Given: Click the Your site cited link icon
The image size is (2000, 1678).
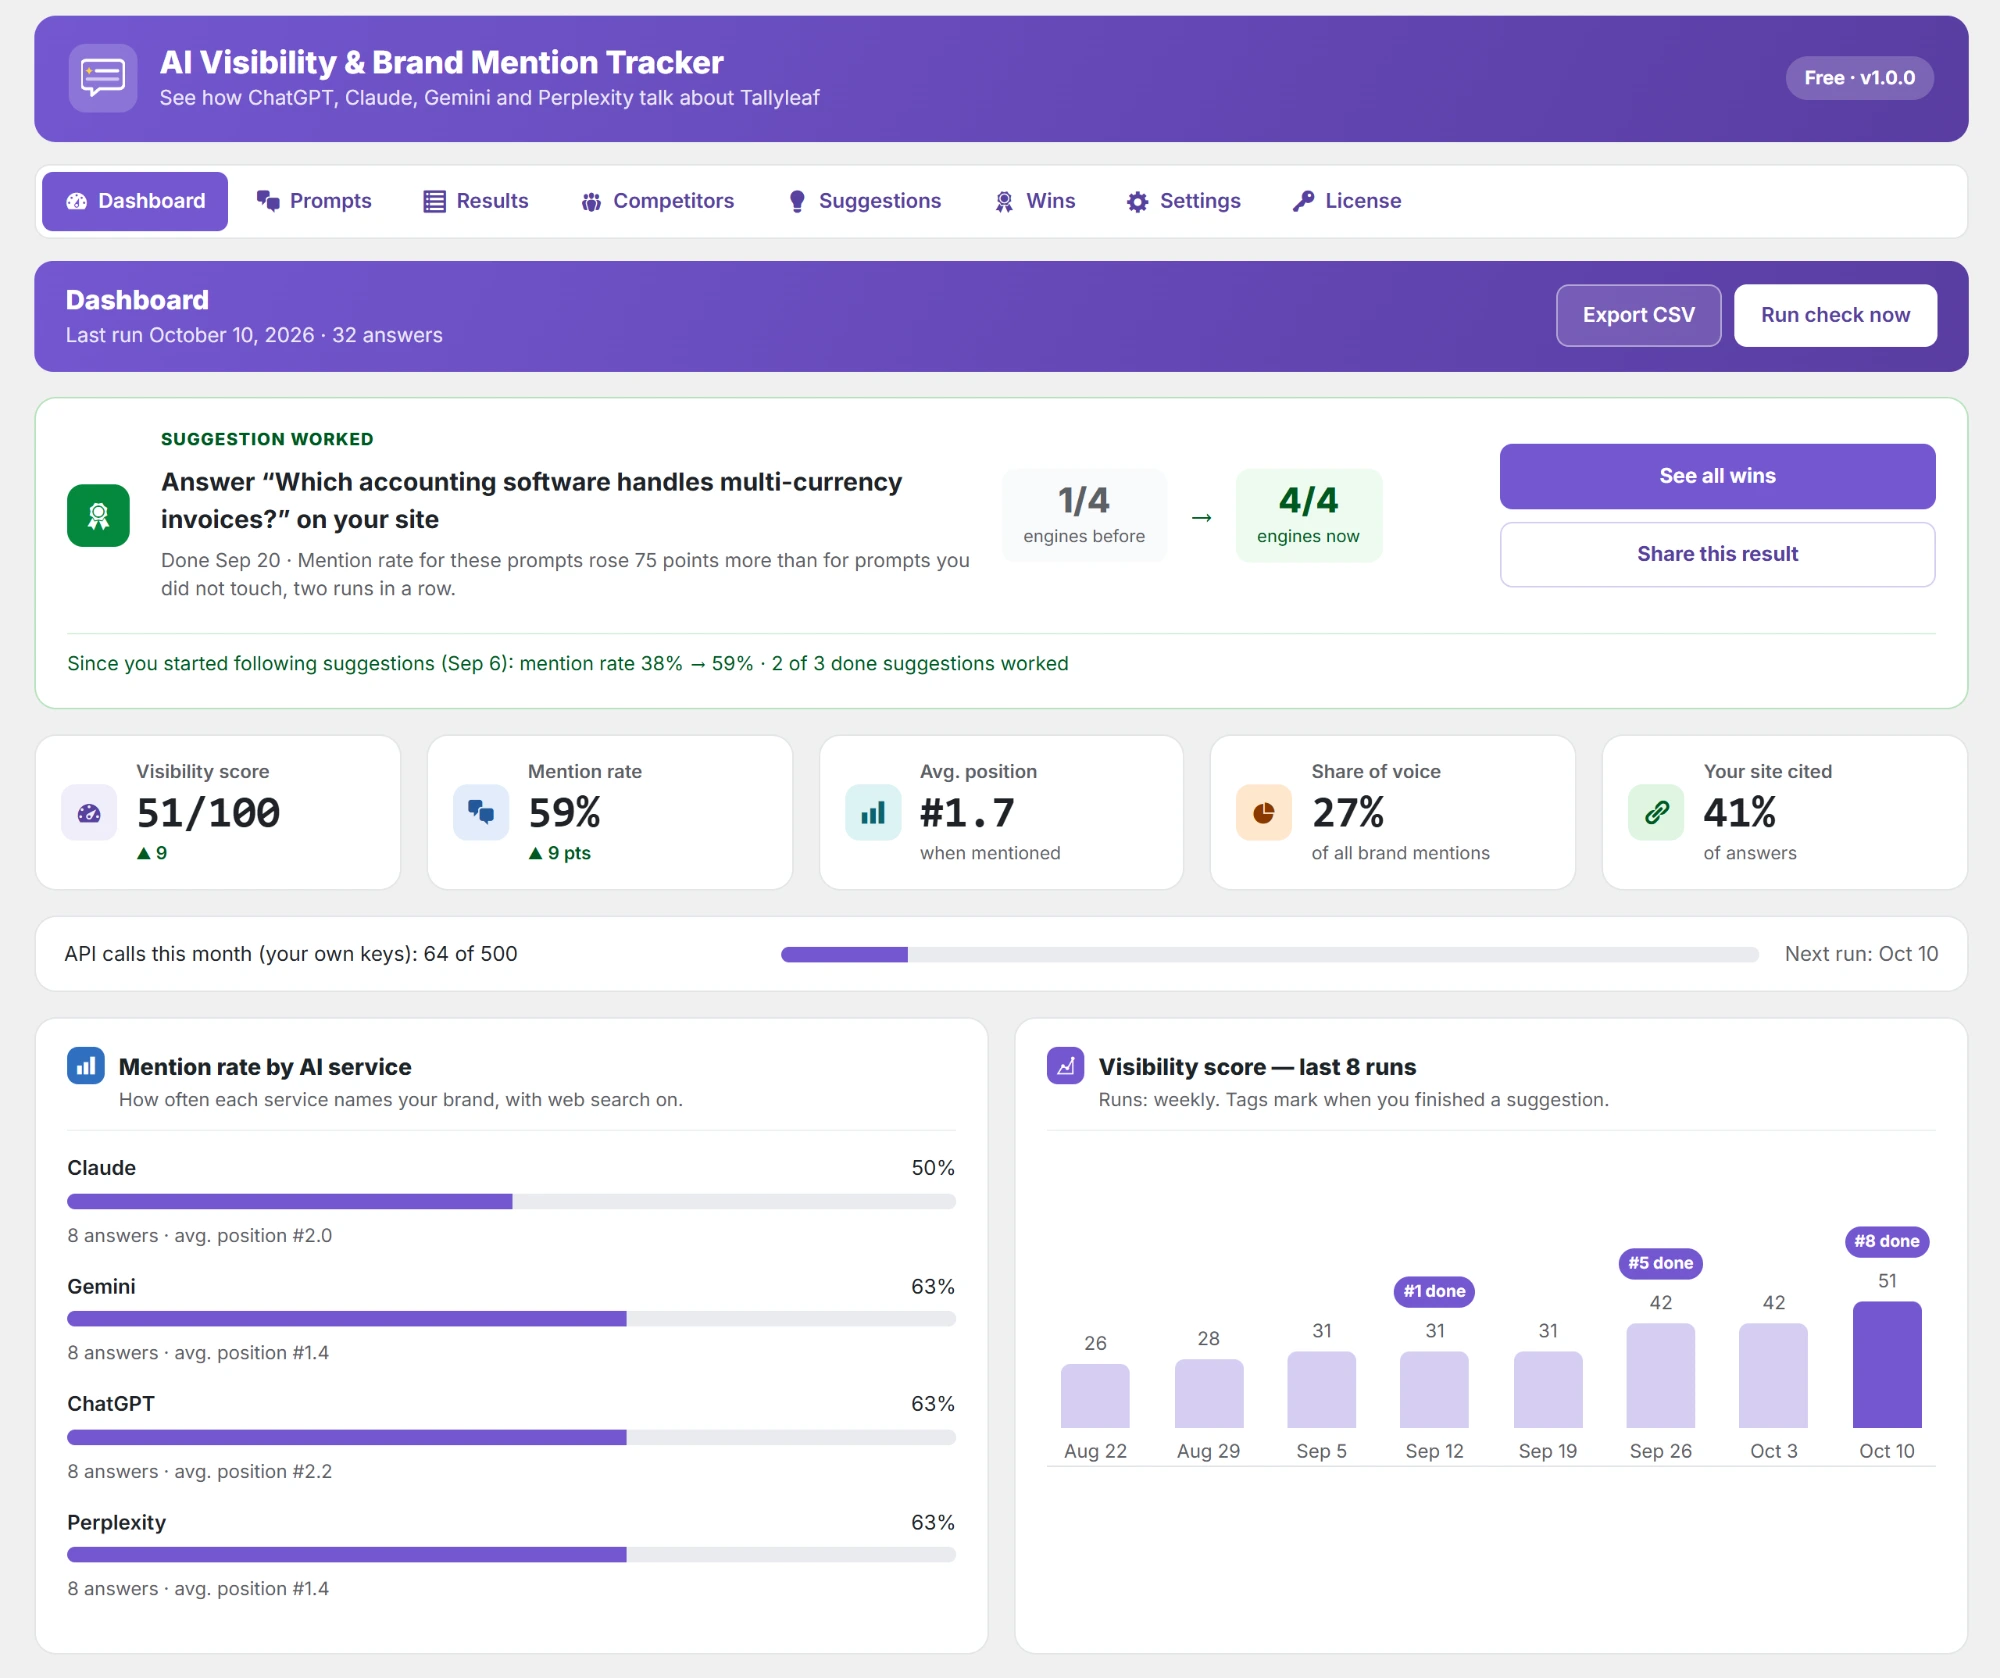Looking at the screenshot, I should click(x=1656, y=813).
